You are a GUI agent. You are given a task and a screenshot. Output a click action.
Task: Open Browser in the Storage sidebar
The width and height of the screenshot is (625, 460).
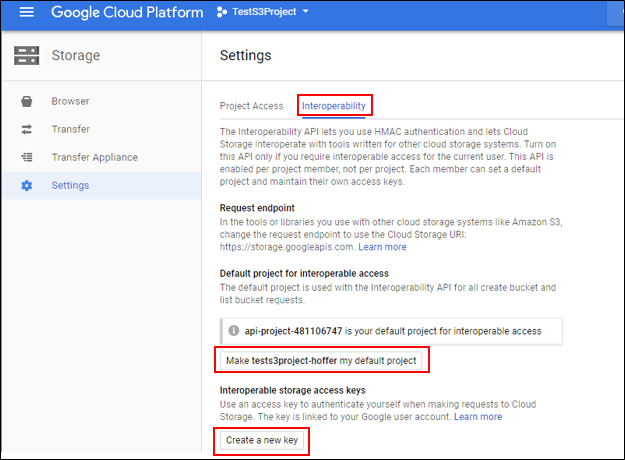(x=70, y=101)
